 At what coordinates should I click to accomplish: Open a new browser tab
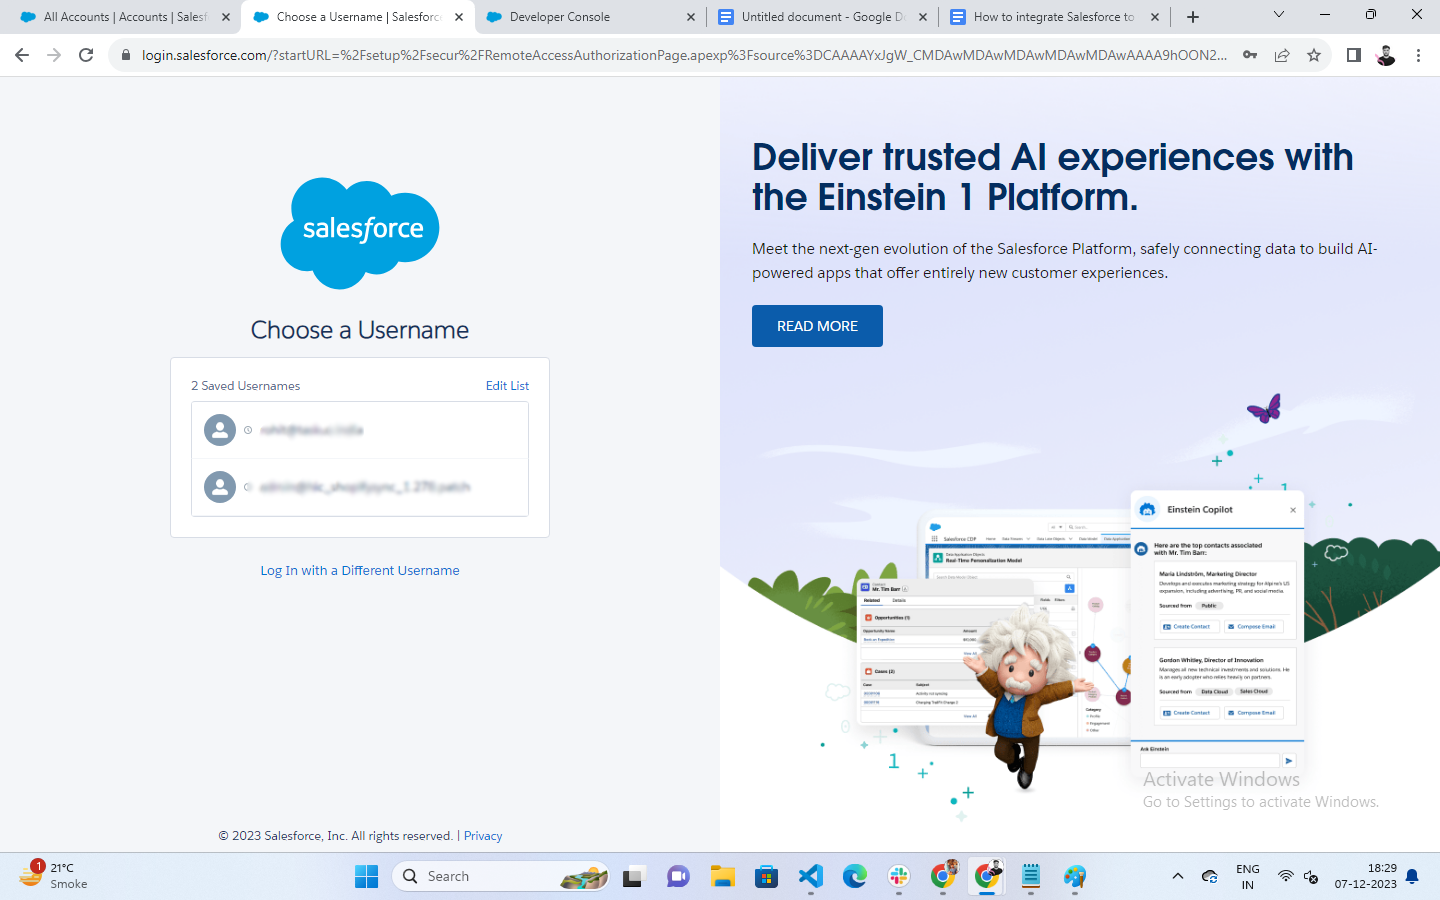[1193, 17]
